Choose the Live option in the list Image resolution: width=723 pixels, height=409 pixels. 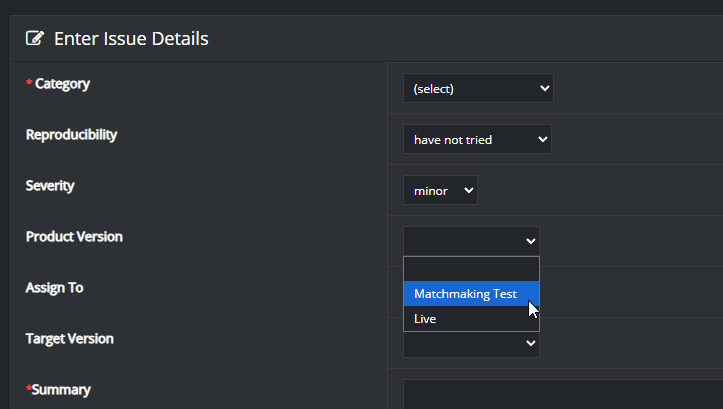[x=425, y=319]
